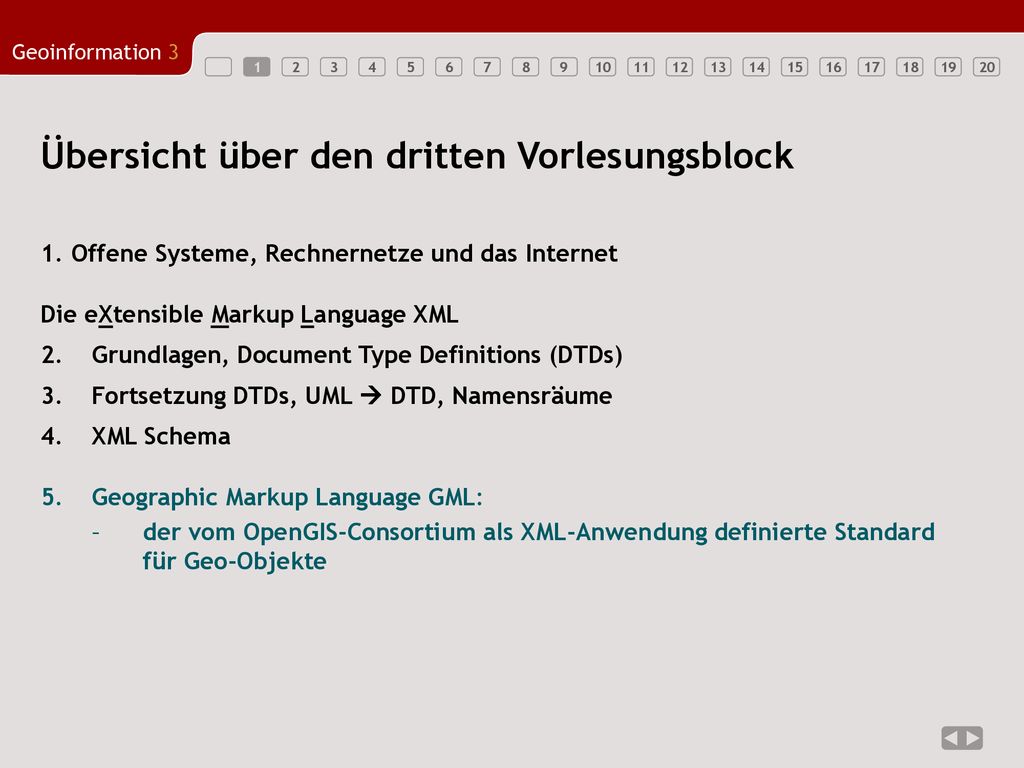The image size is (1024, 768).
Task: Jump to slide 16
Action: click(x=833, y=67)
